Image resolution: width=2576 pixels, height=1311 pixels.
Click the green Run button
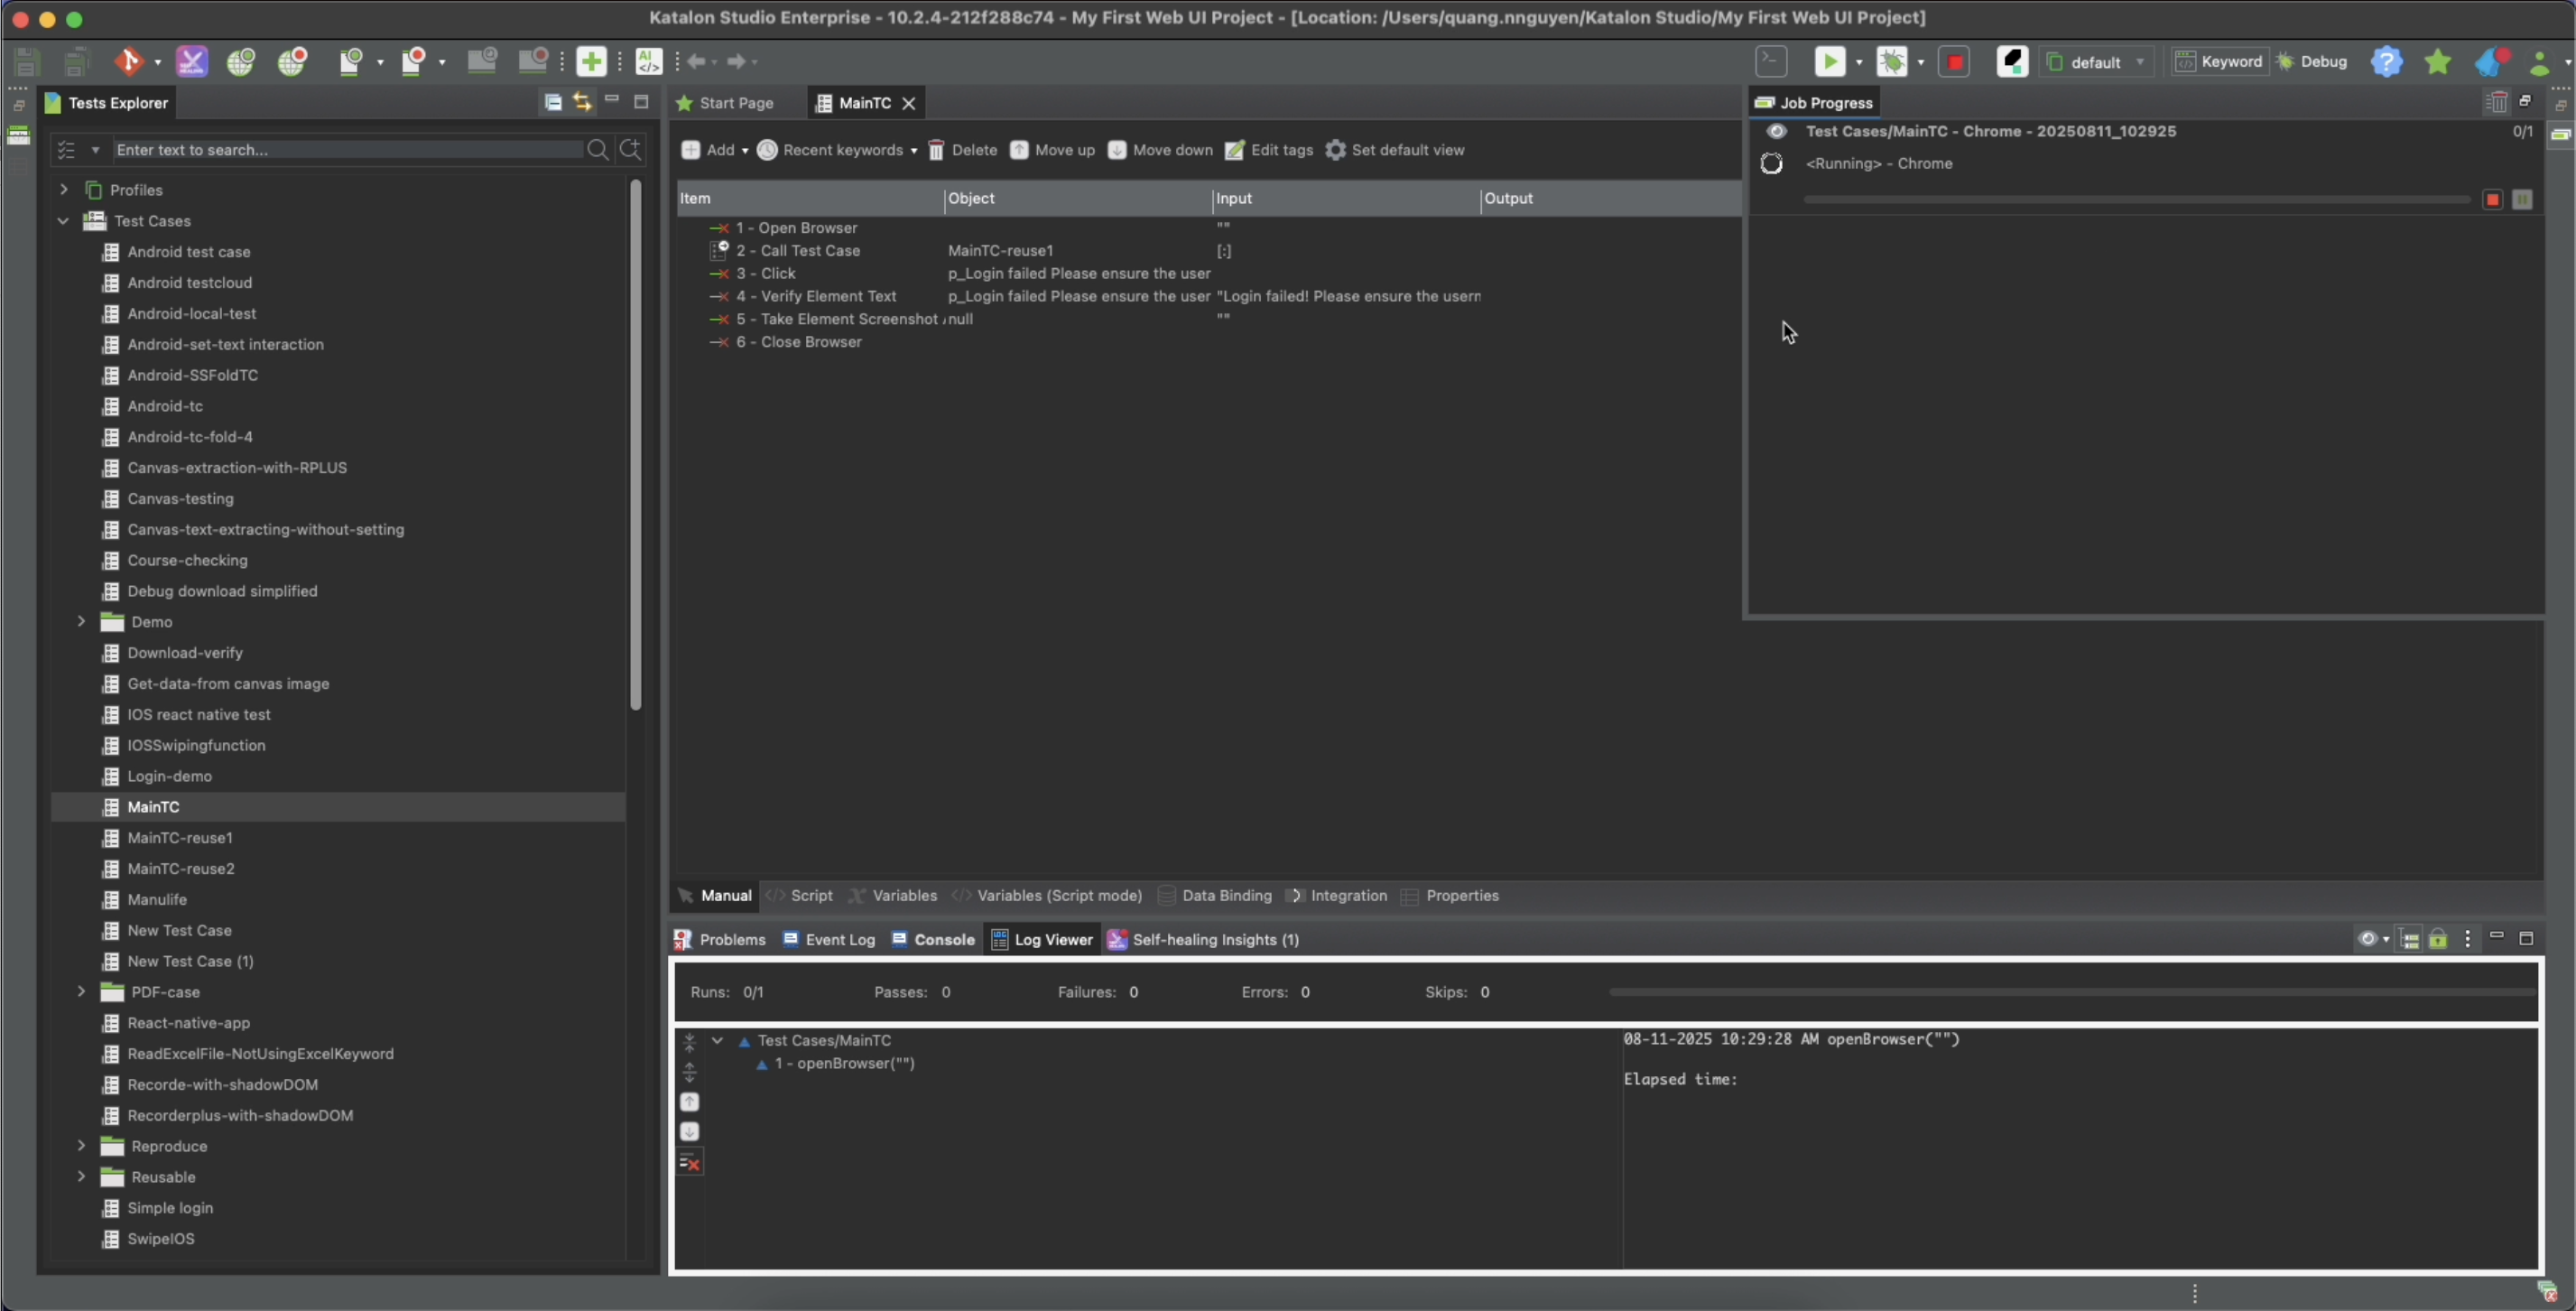click(x=1829, y=62)
